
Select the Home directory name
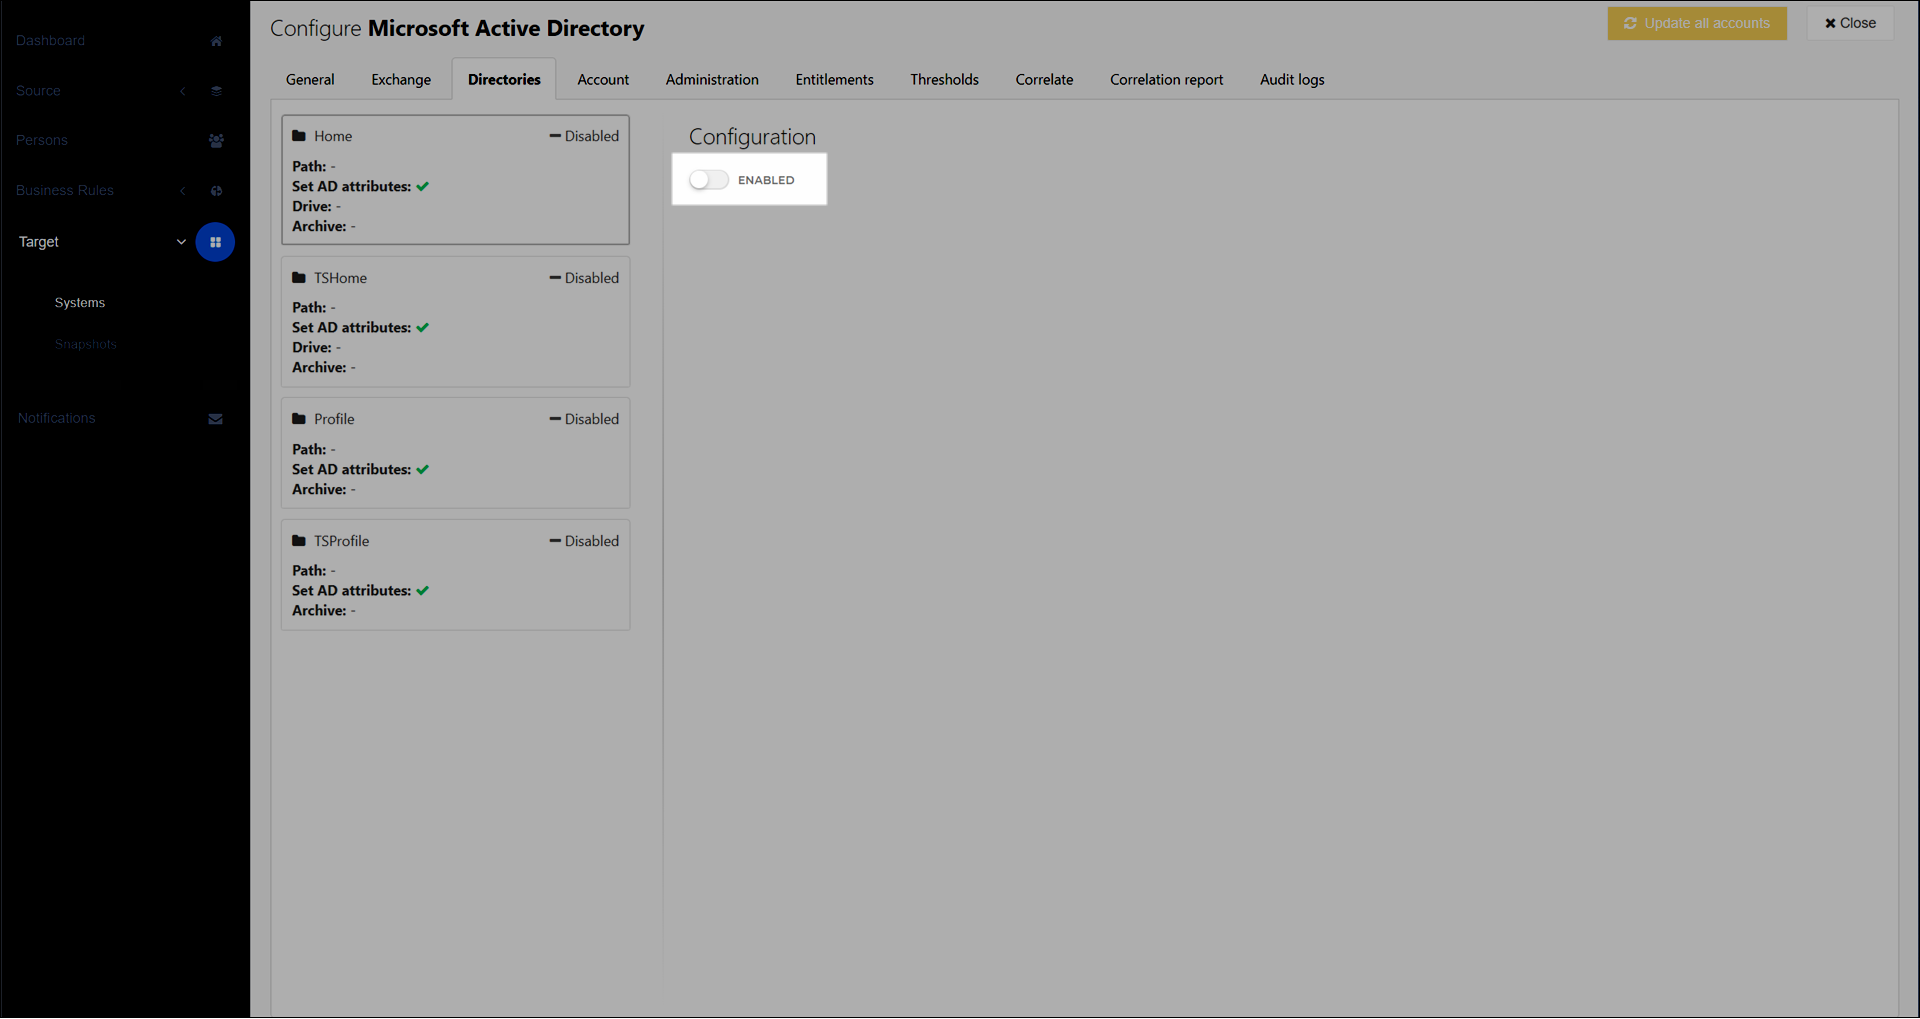[x=333, y=136]
